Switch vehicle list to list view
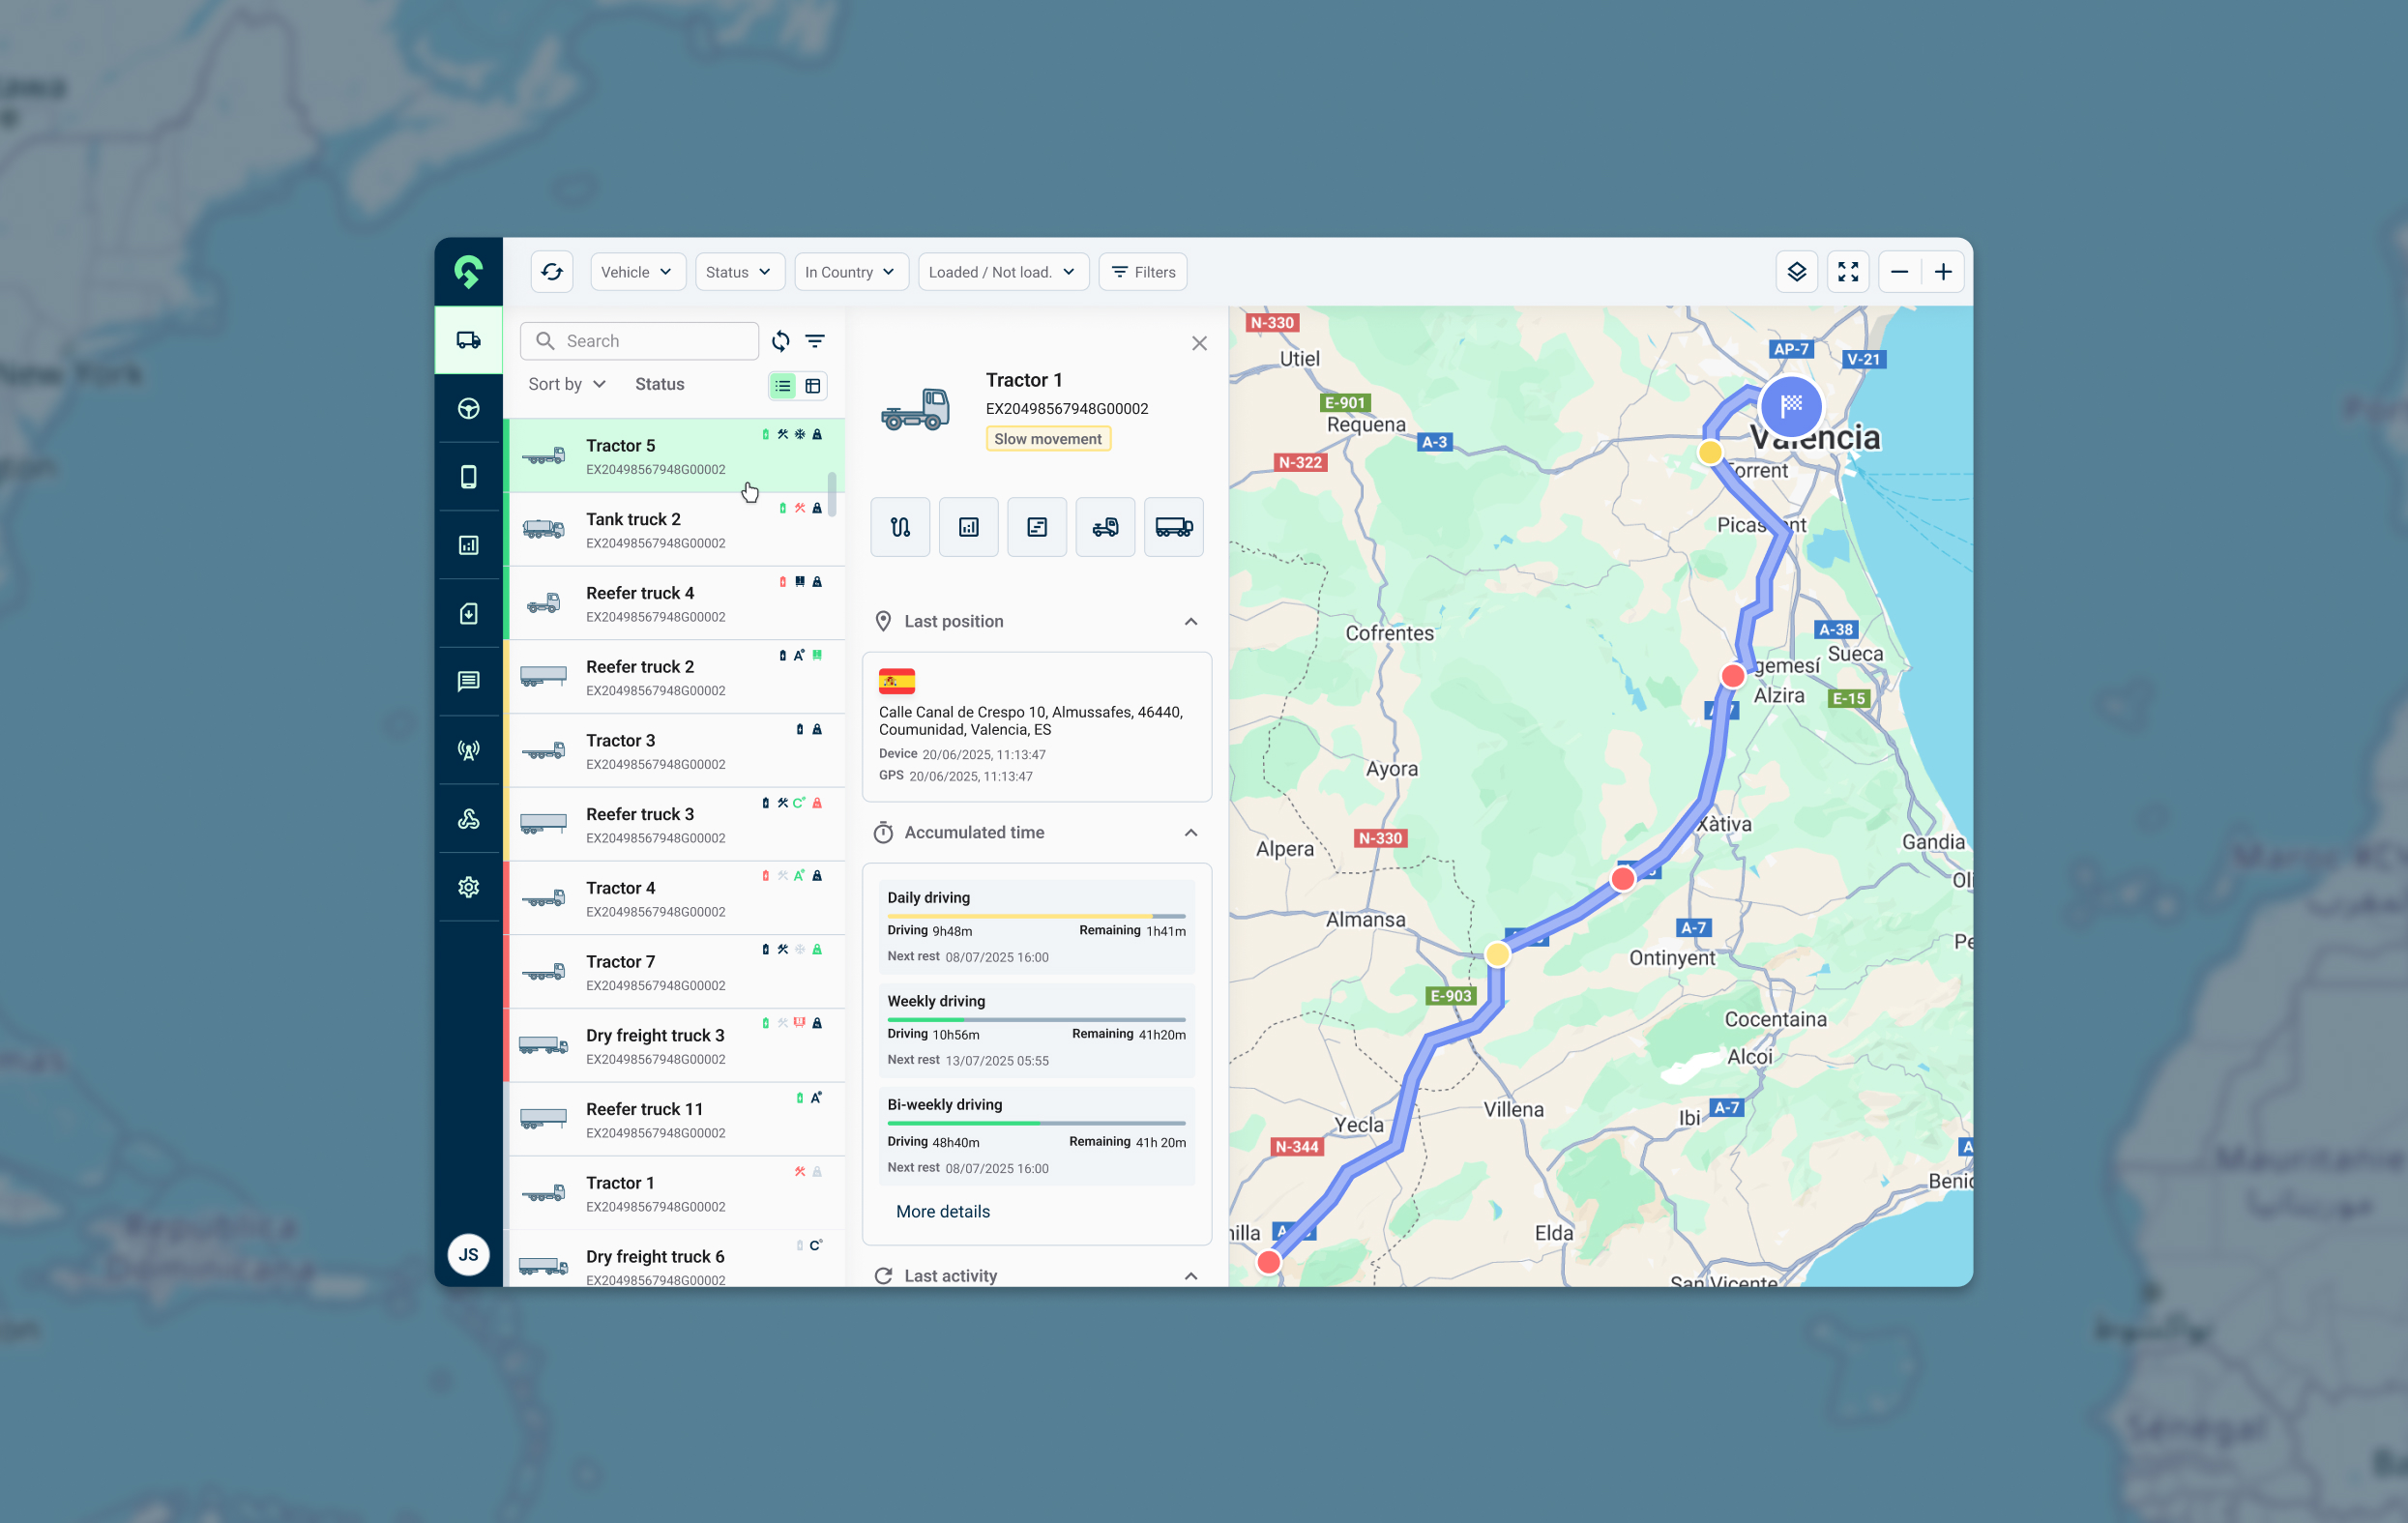Screen dimensions: 2408x1523 pos(783,385)
